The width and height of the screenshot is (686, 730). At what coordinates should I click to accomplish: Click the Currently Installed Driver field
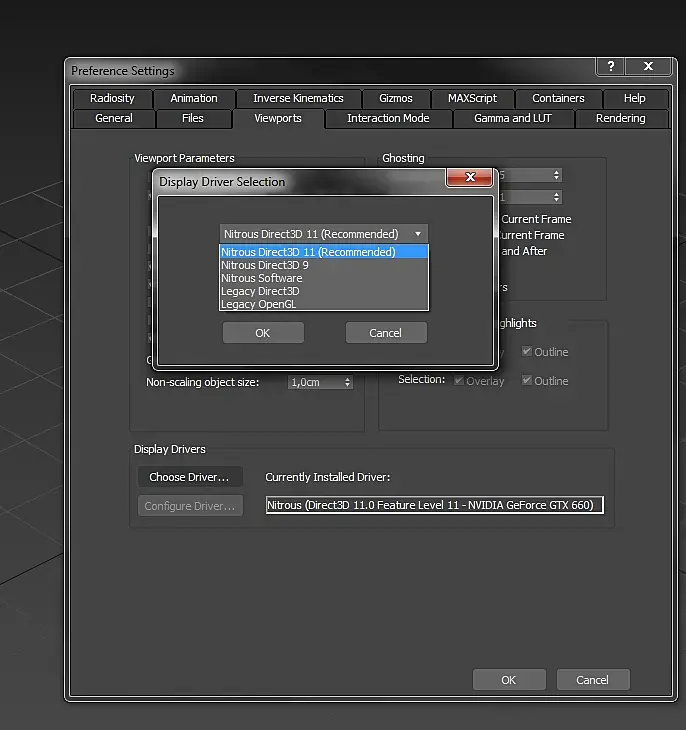(x=435, y=505)
